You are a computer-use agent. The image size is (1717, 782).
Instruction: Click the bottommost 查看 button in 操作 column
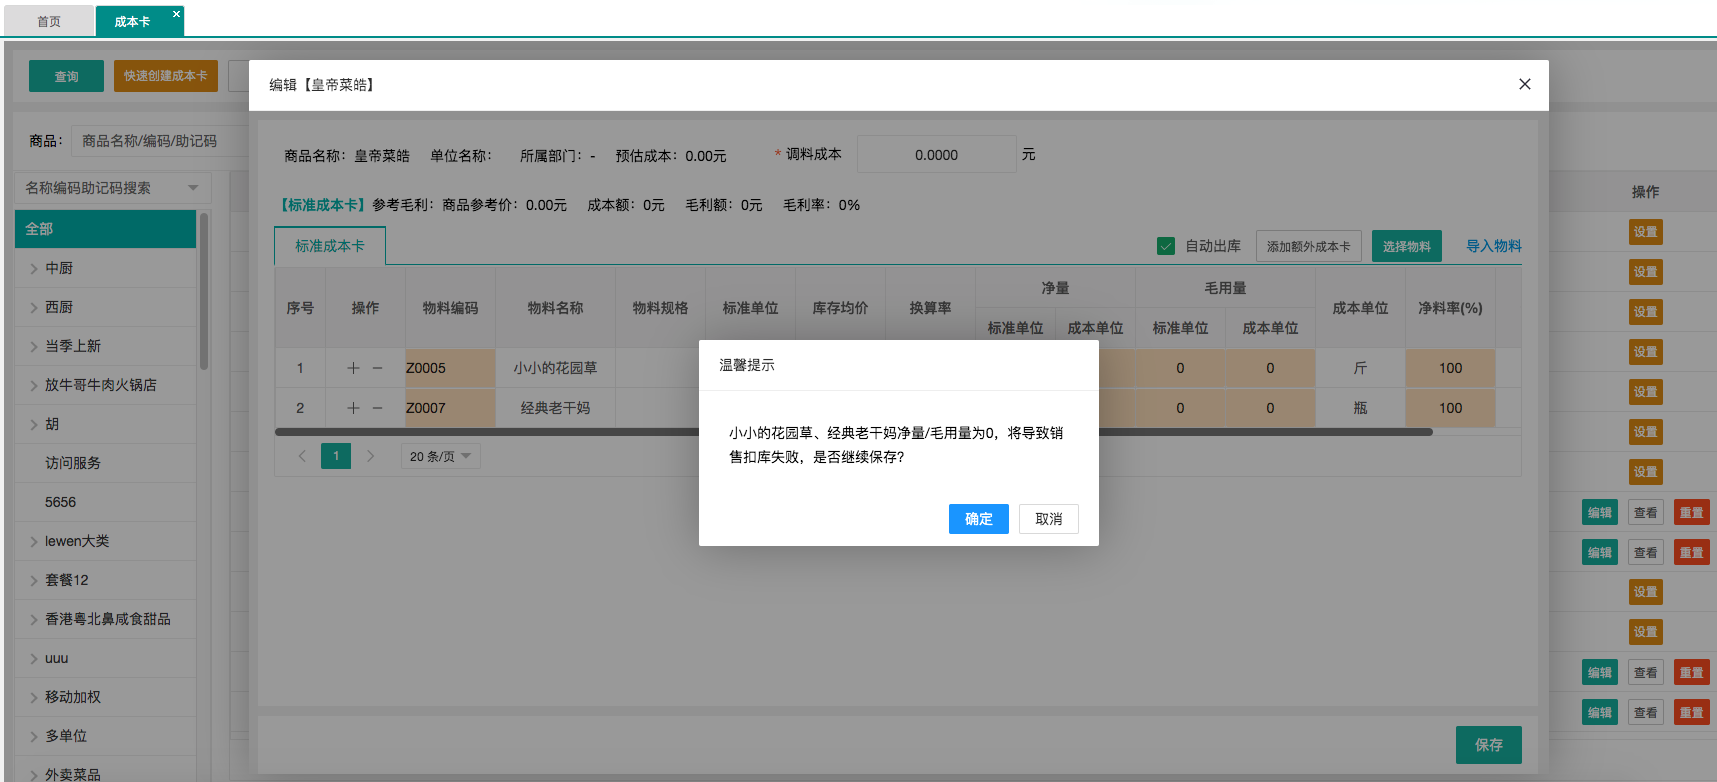tap(1645, 712)
